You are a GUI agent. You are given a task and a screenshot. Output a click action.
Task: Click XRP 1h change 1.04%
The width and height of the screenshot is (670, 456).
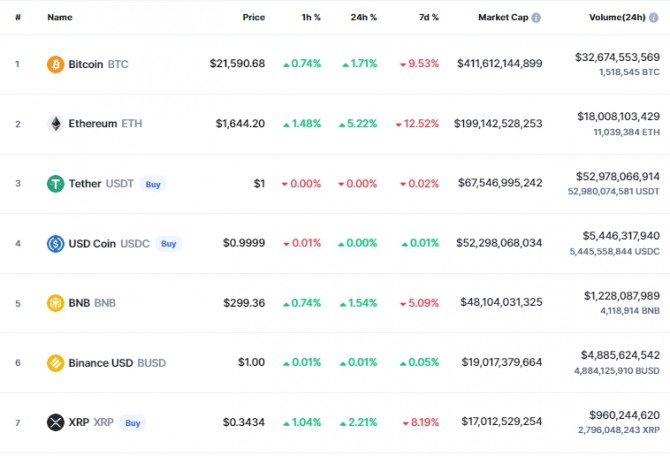[302, 422]
